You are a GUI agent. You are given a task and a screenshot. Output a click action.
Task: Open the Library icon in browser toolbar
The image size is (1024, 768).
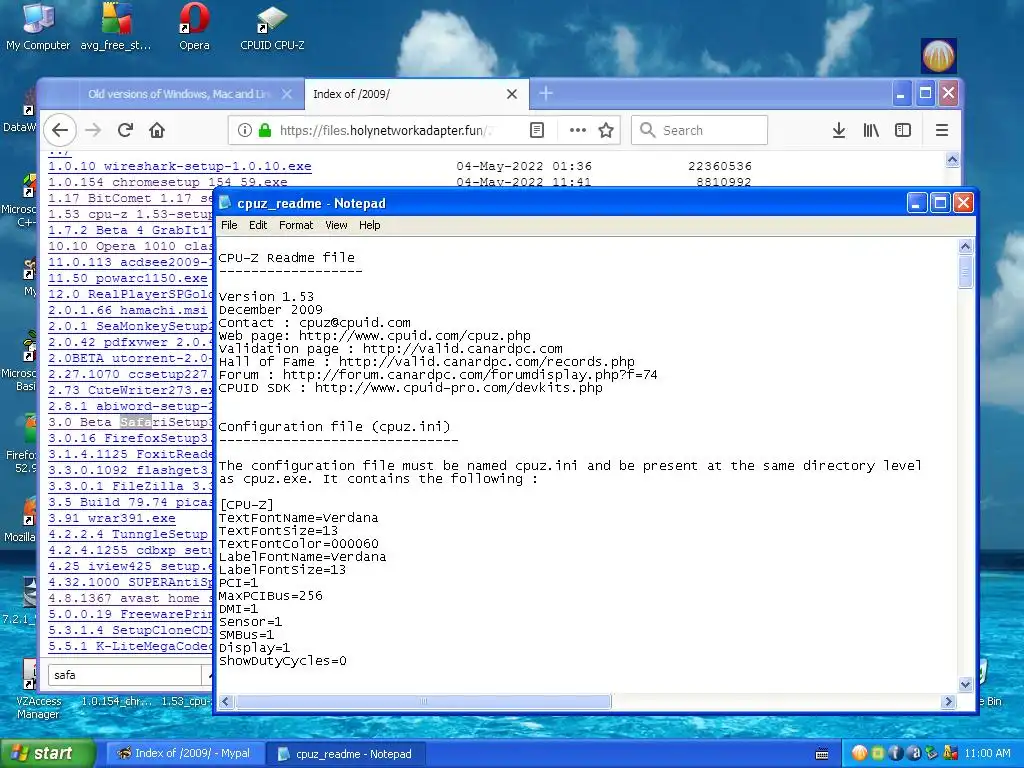(x=871, y=130)
